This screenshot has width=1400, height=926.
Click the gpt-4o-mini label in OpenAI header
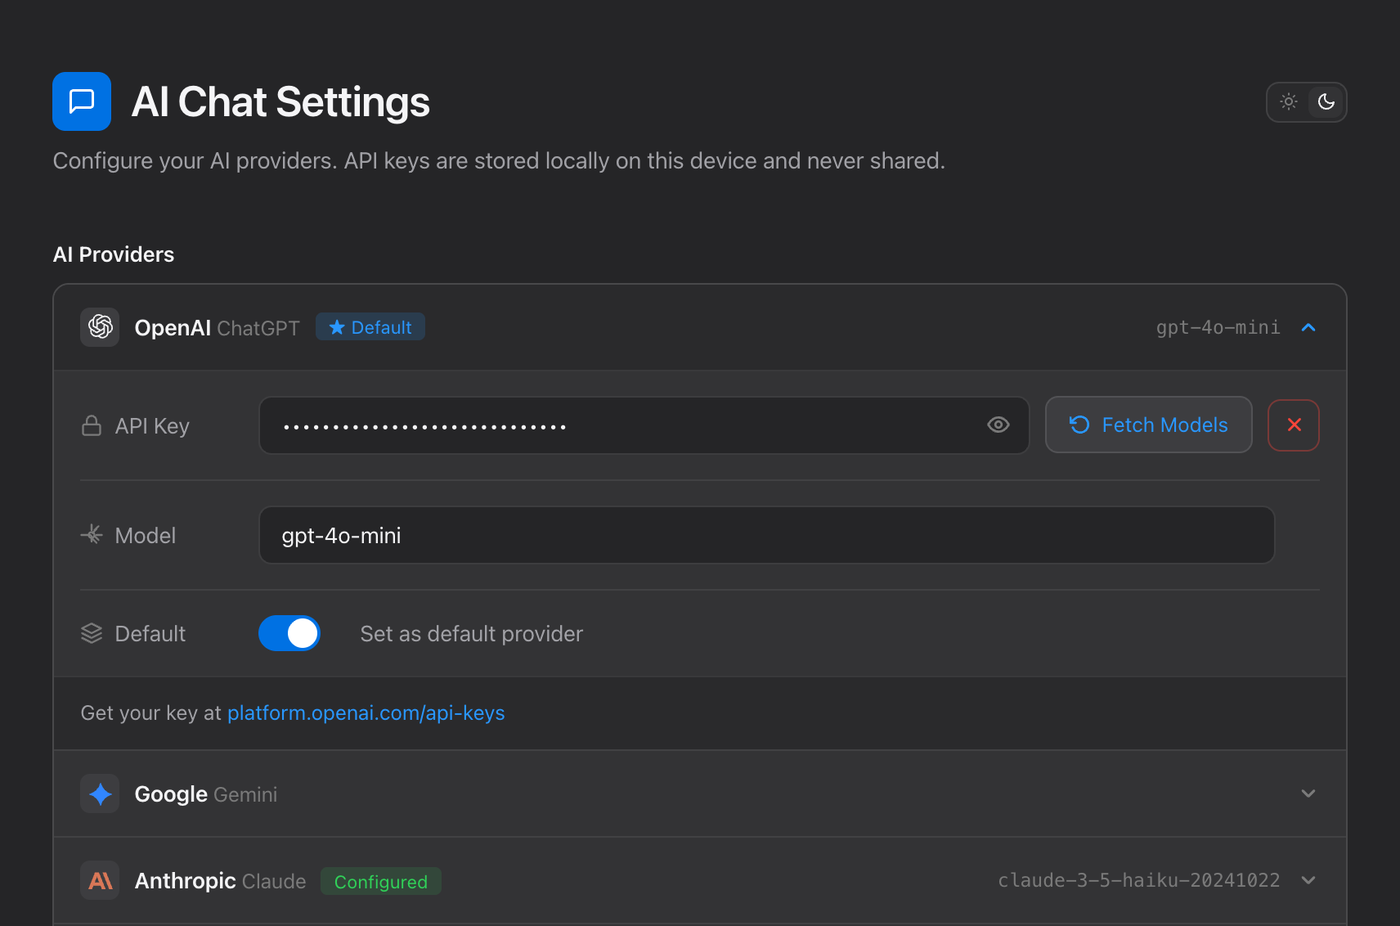1218,328
